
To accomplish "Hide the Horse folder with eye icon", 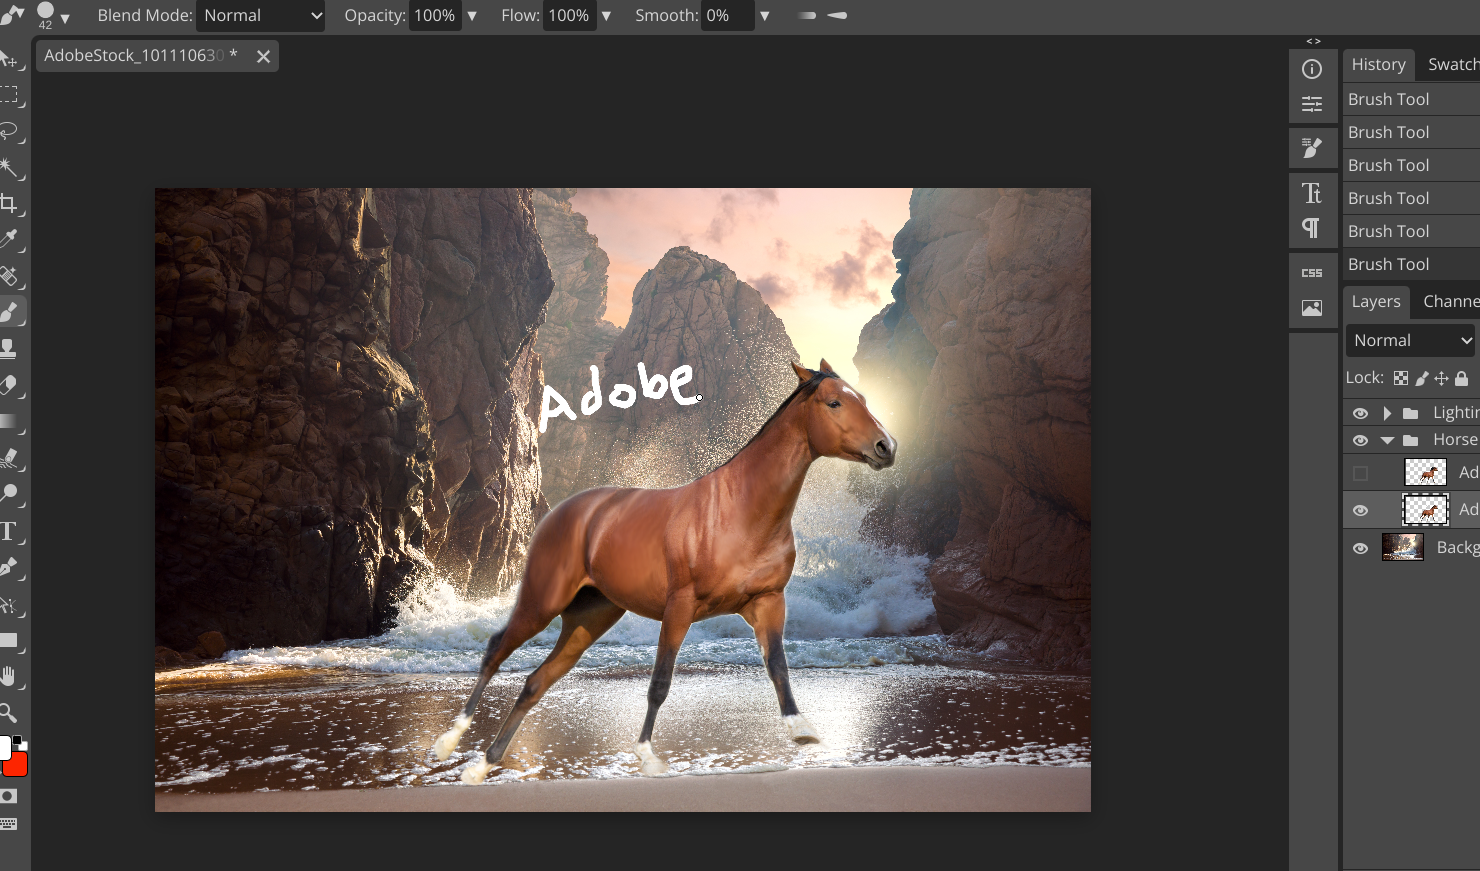I will [x=1360, y=440].
